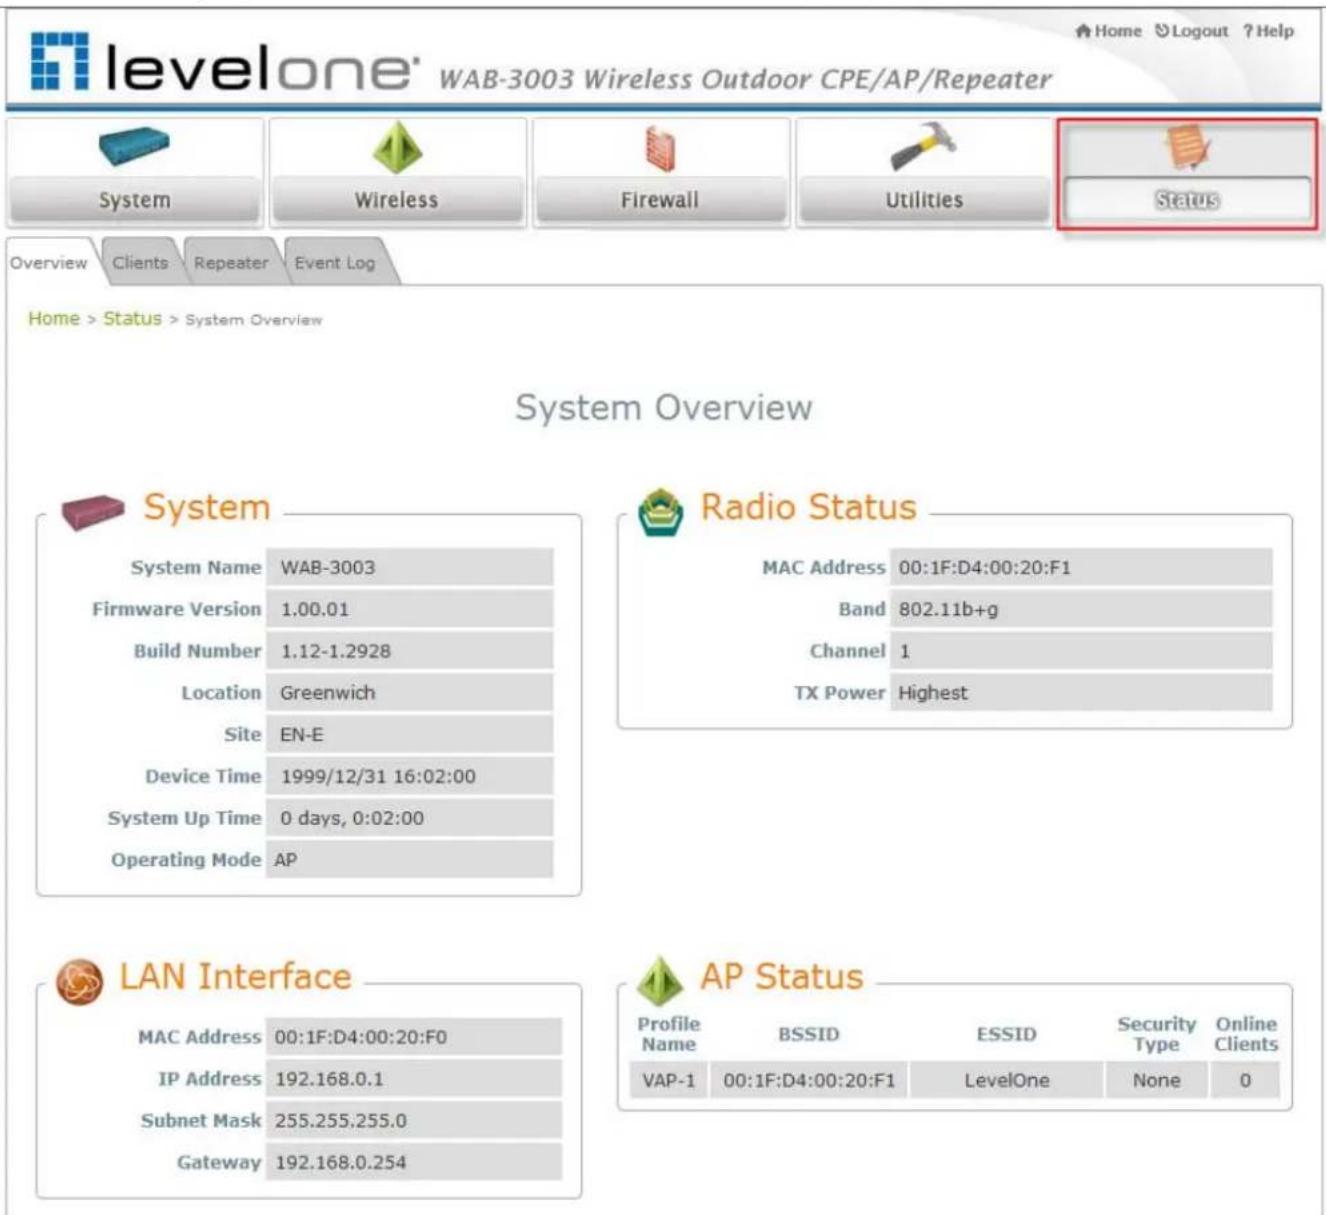Click the Security Type cell None
Screen dimensions: 1326x1215
(1156, 1080)
